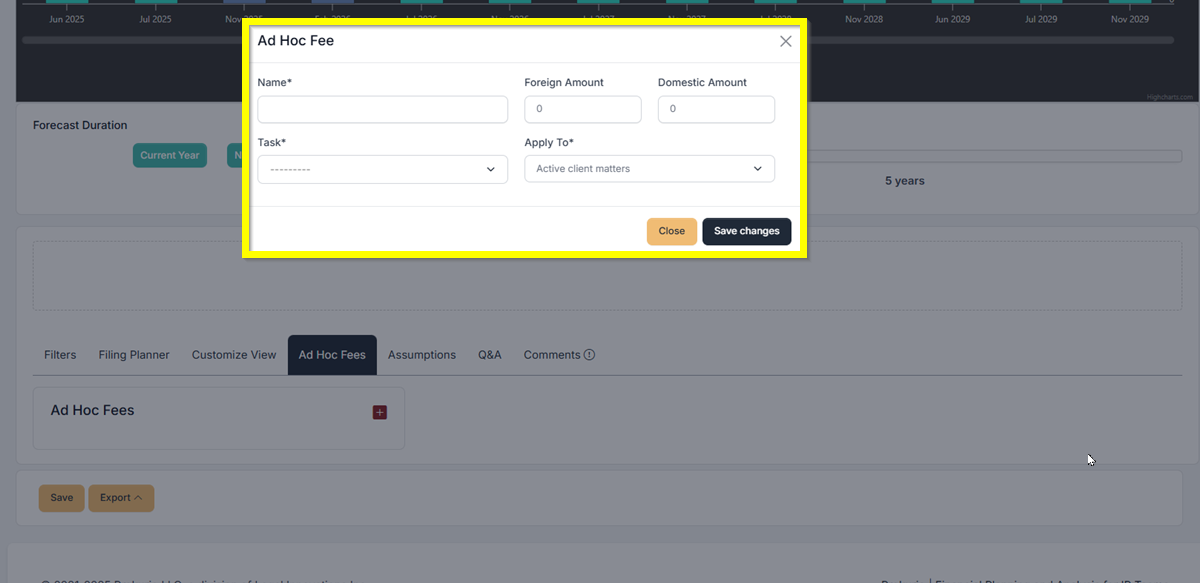Viewport: 1200px width, 583px height.
Task: Click into the Domestic Amount field
Action: coord(716,109)
